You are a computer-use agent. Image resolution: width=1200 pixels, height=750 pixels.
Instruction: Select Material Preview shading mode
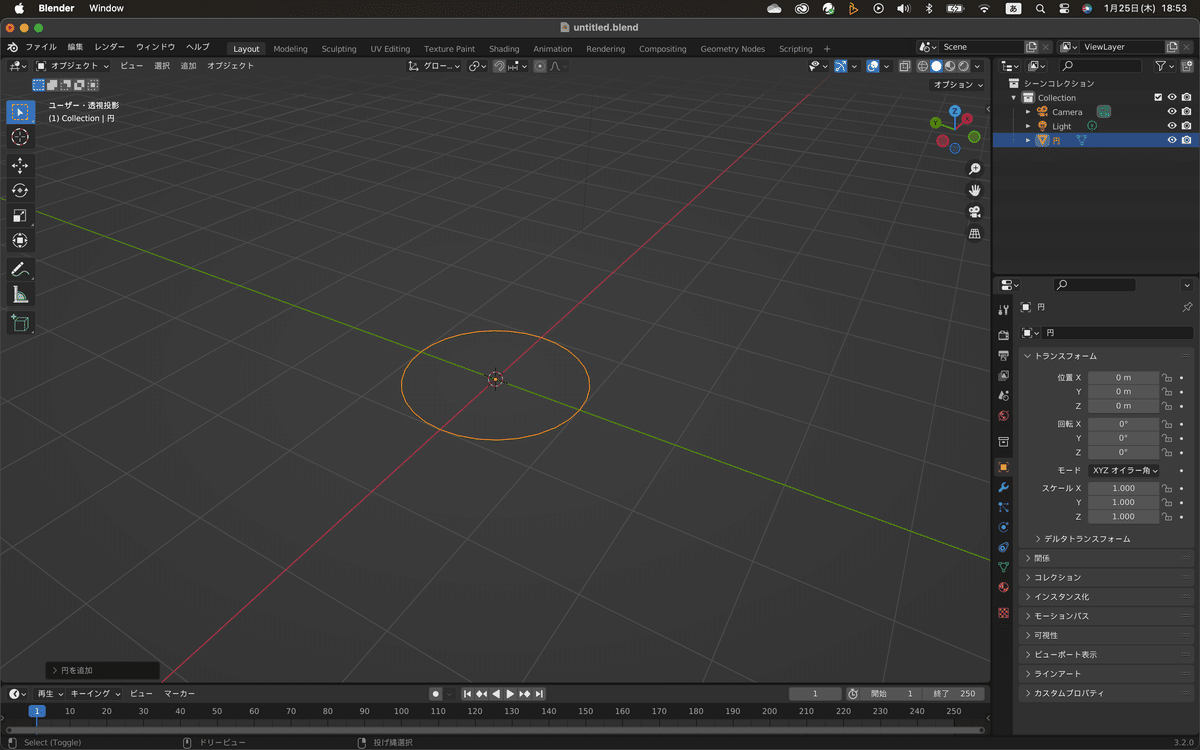point(950,66)
